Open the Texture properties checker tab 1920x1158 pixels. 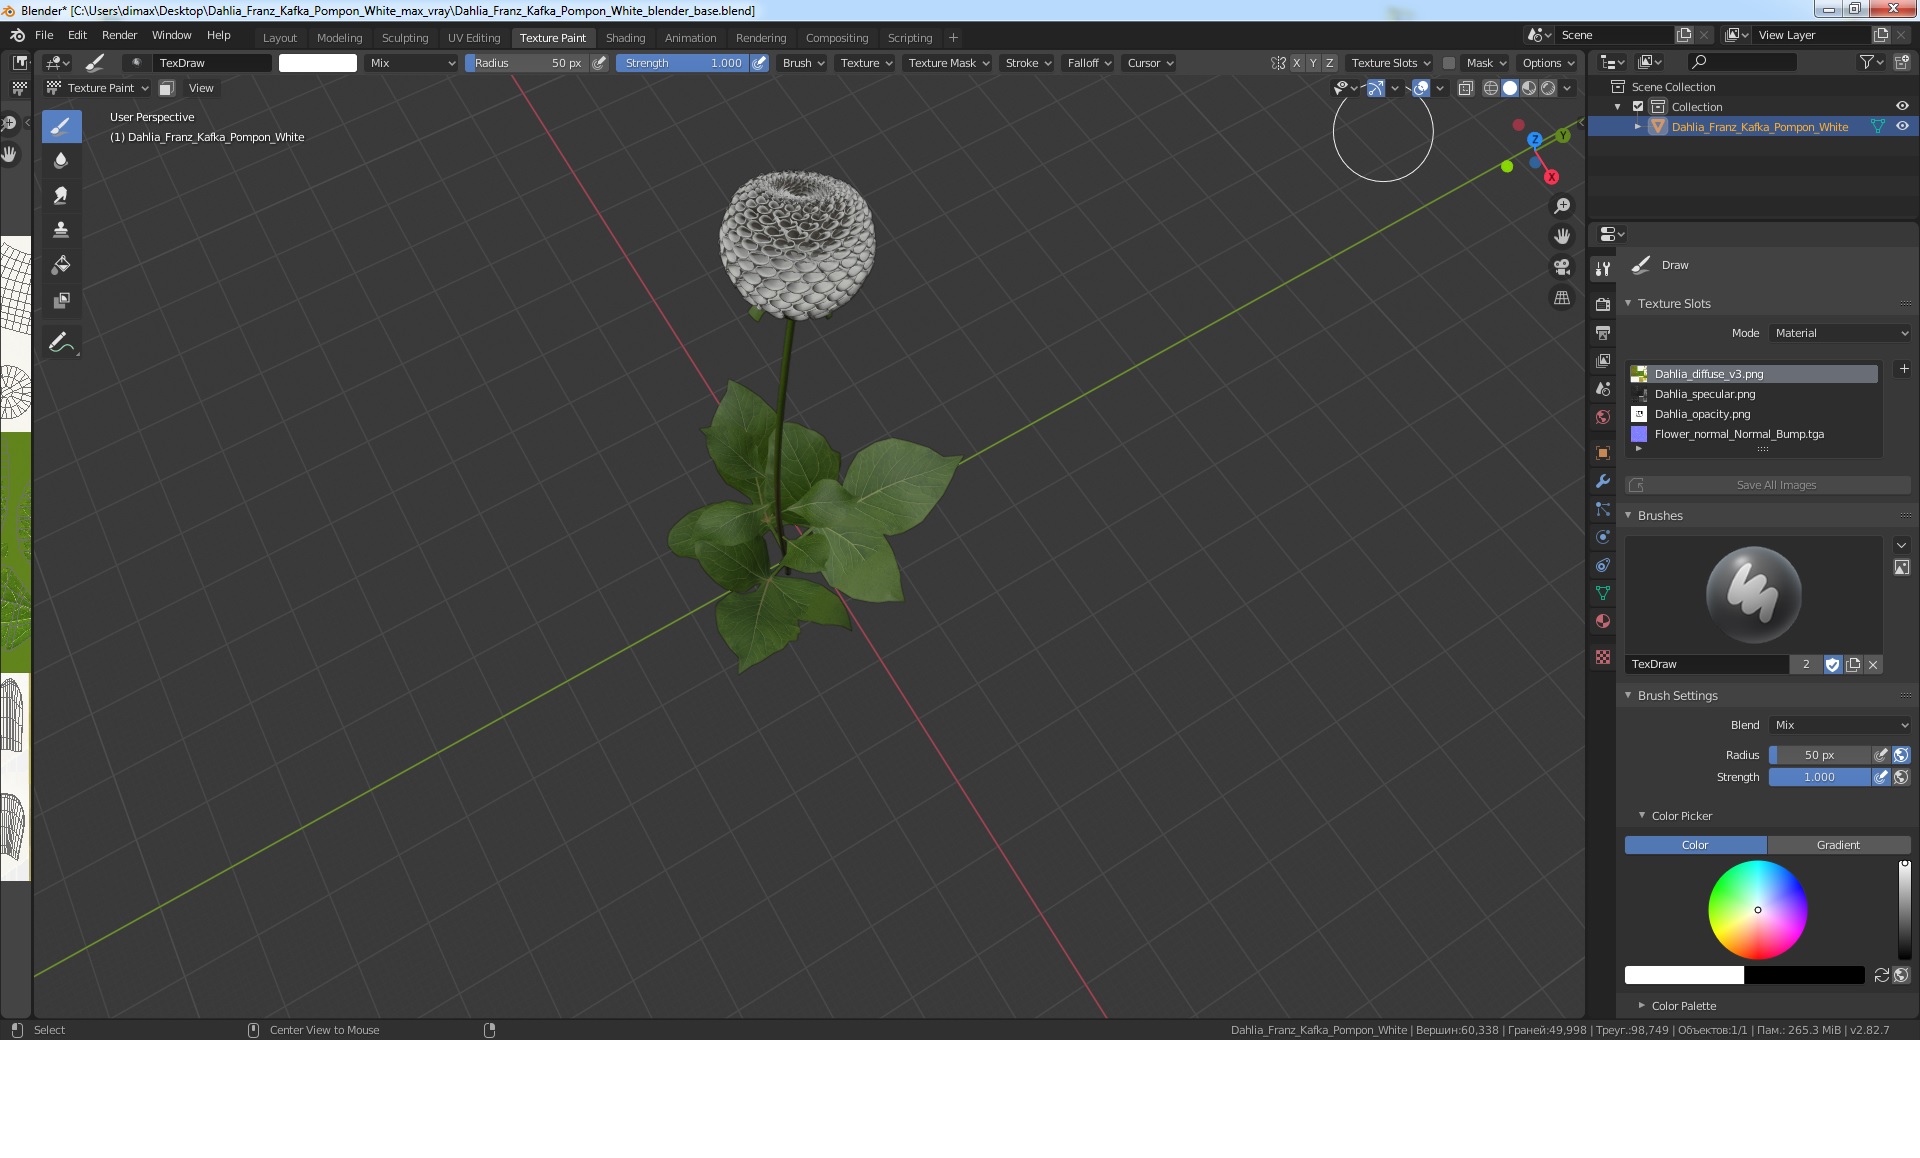click(x=1603, y=657)
